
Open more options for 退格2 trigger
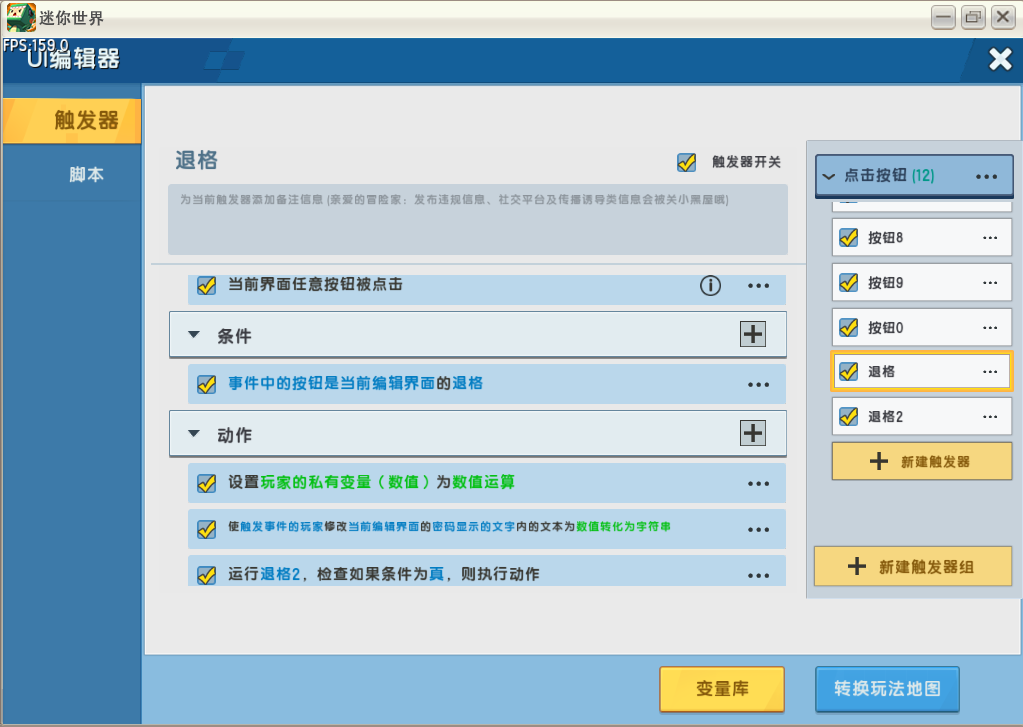point(990,416)
